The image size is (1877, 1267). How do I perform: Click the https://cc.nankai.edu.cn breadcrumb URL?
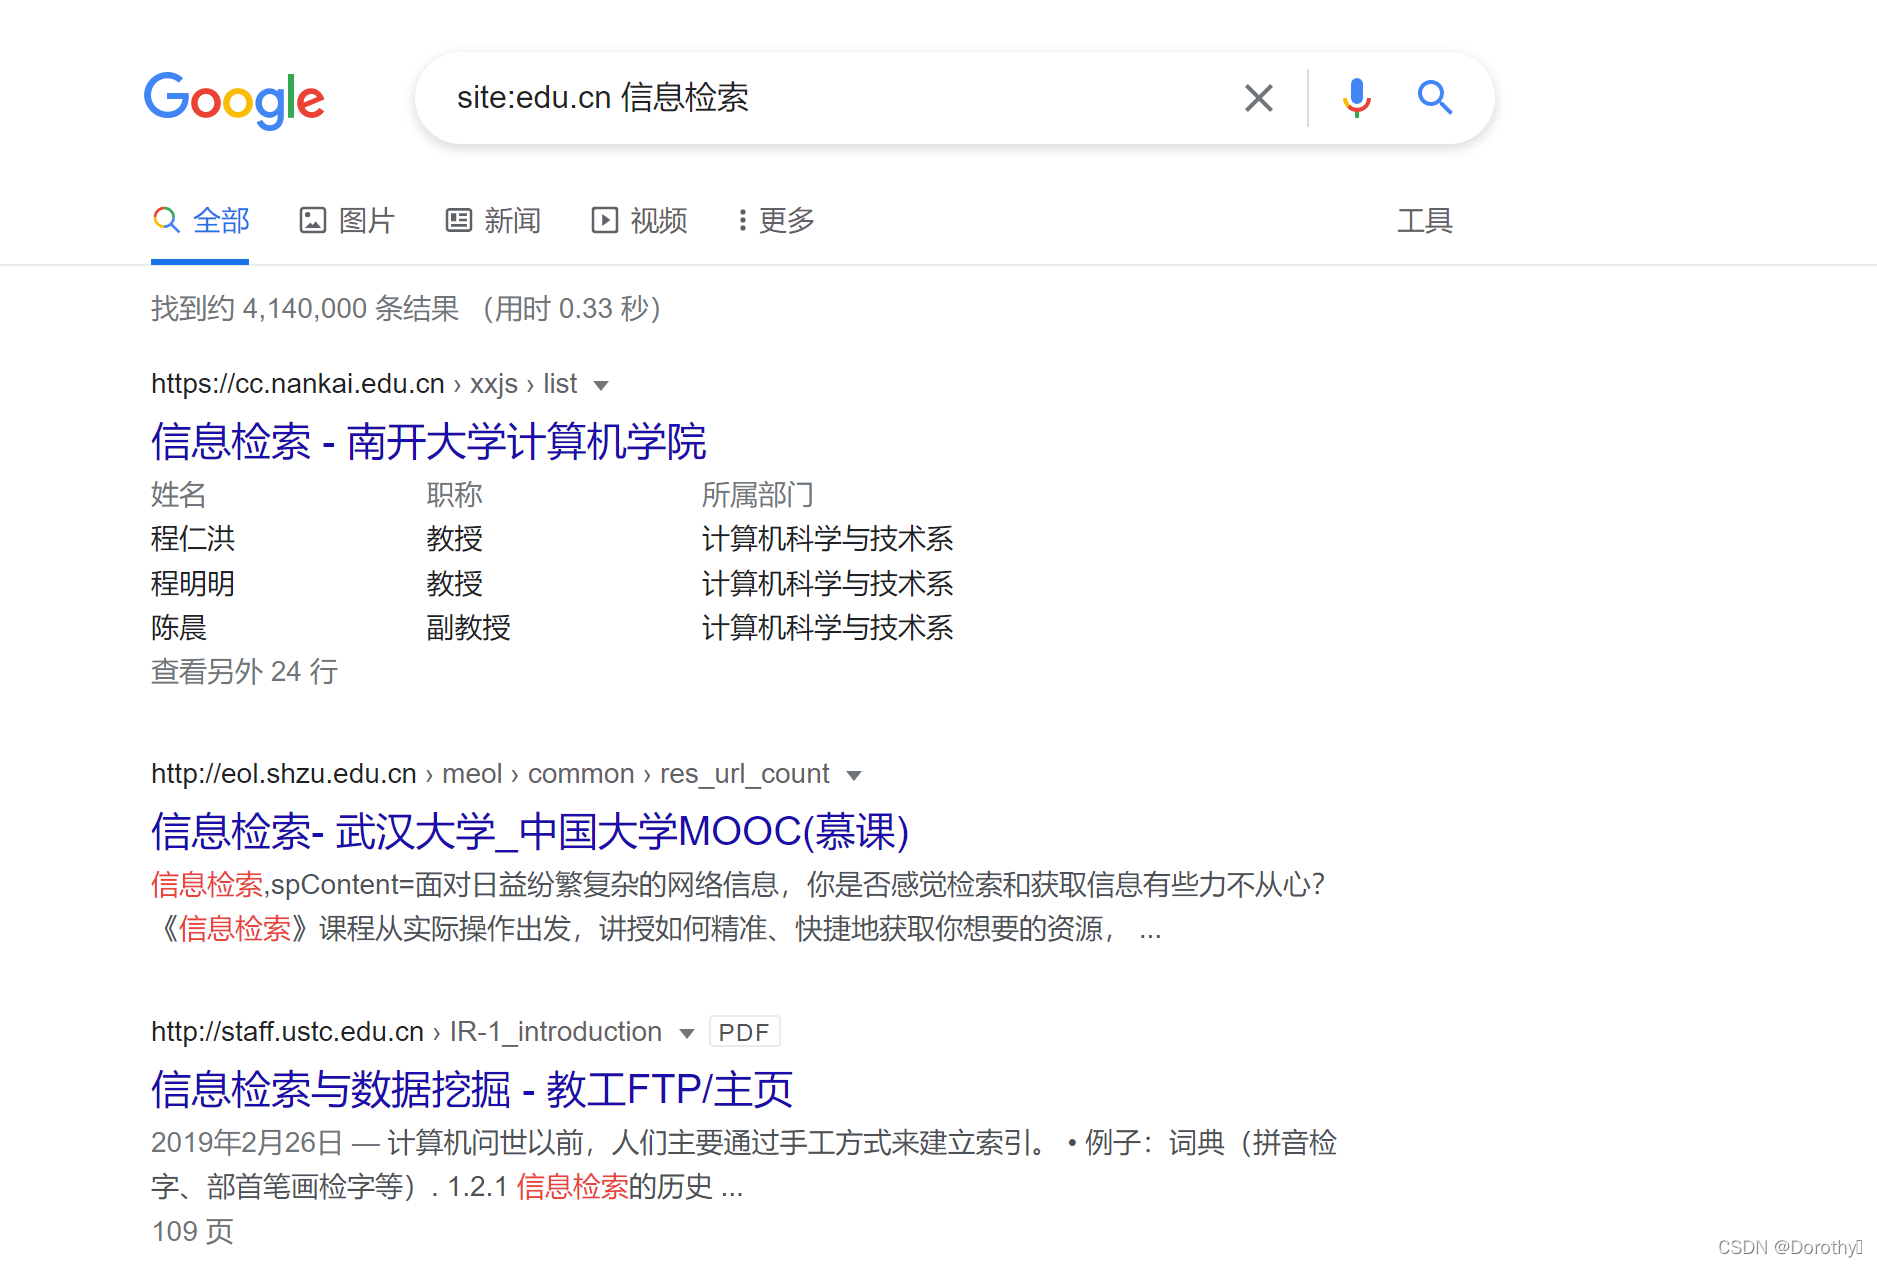point(297,384)
